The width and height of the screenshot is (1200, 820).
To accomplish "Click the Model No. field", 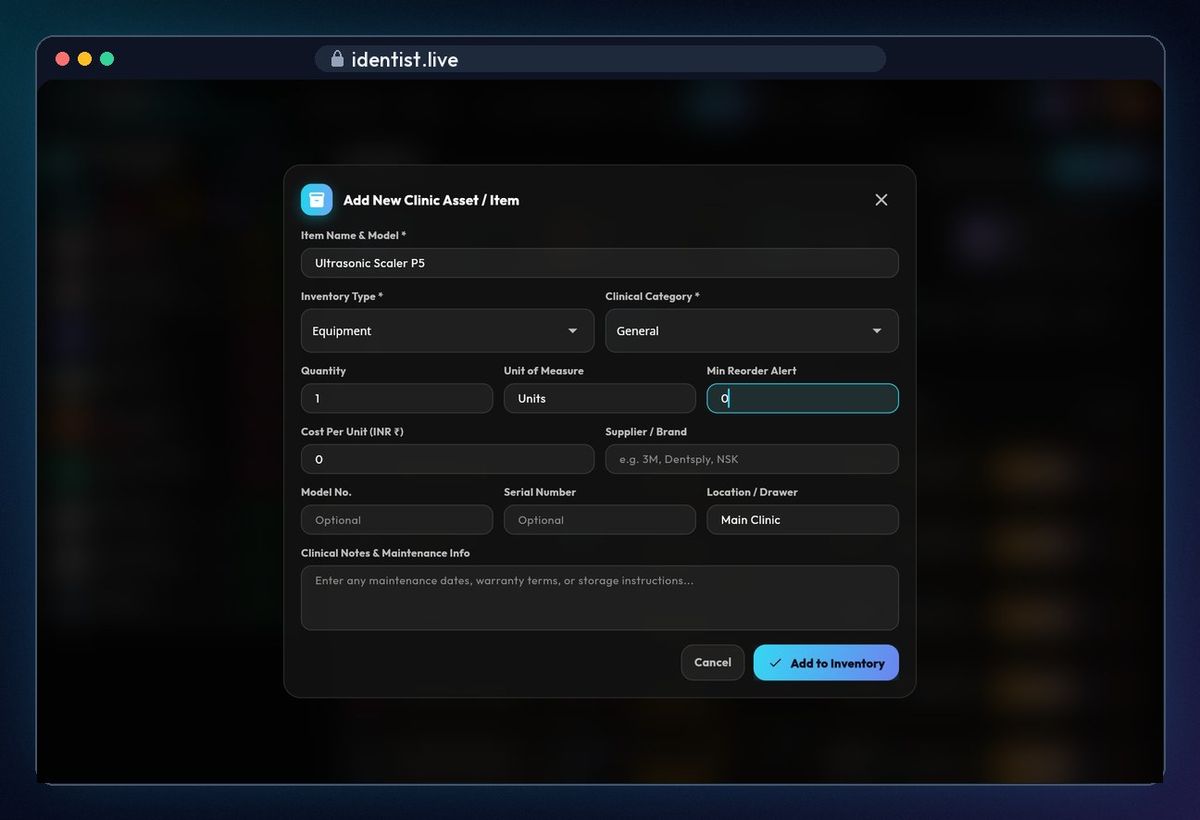I will (x=397, y=520).
